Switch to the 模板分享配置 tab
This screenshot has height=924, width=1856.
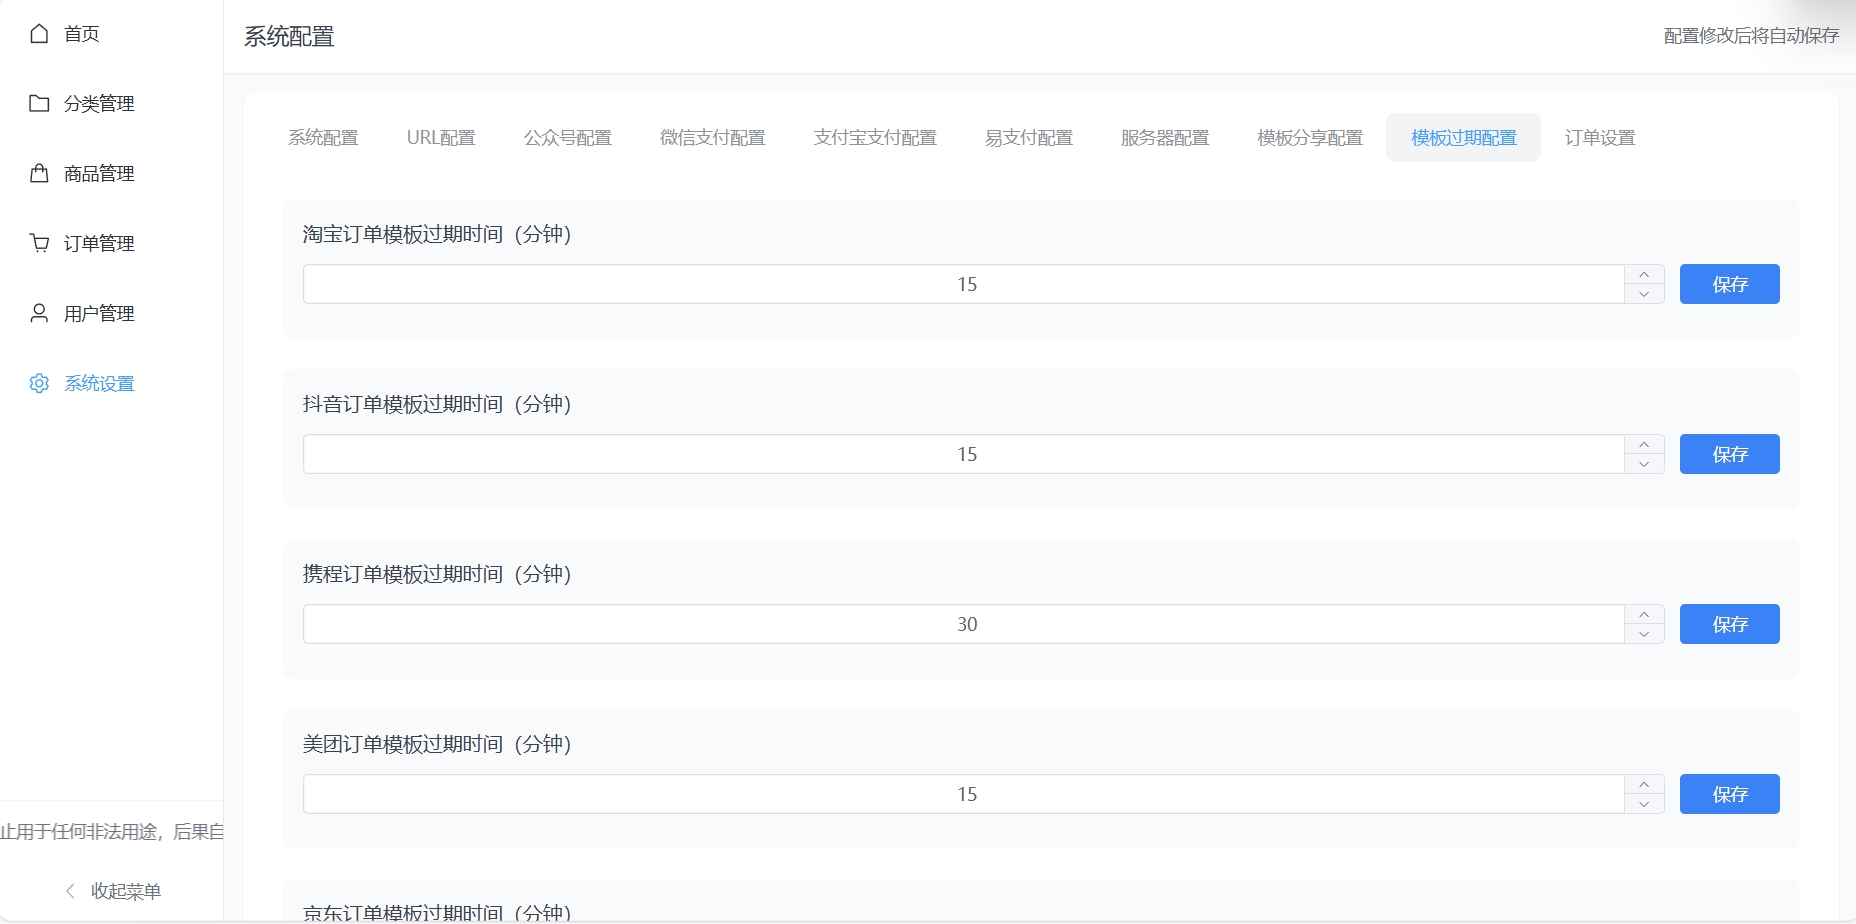tap(1309, 138)
